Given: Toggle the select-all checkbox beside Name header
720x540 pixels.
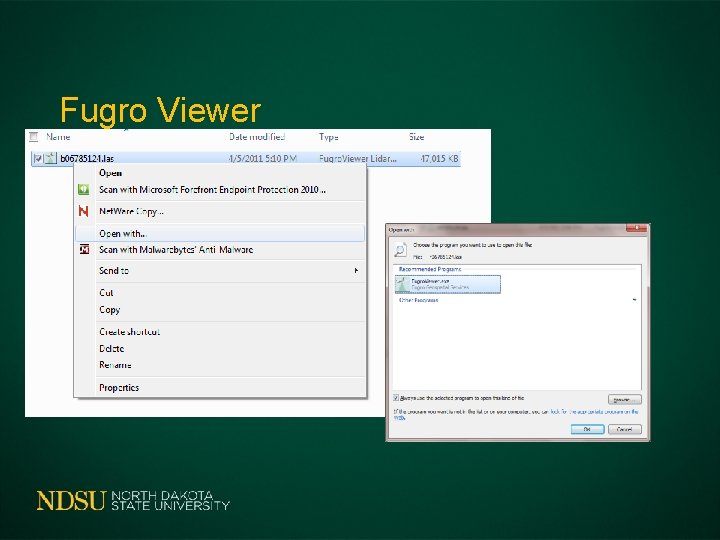Looking at the screenshot, I should pos(34,136).
